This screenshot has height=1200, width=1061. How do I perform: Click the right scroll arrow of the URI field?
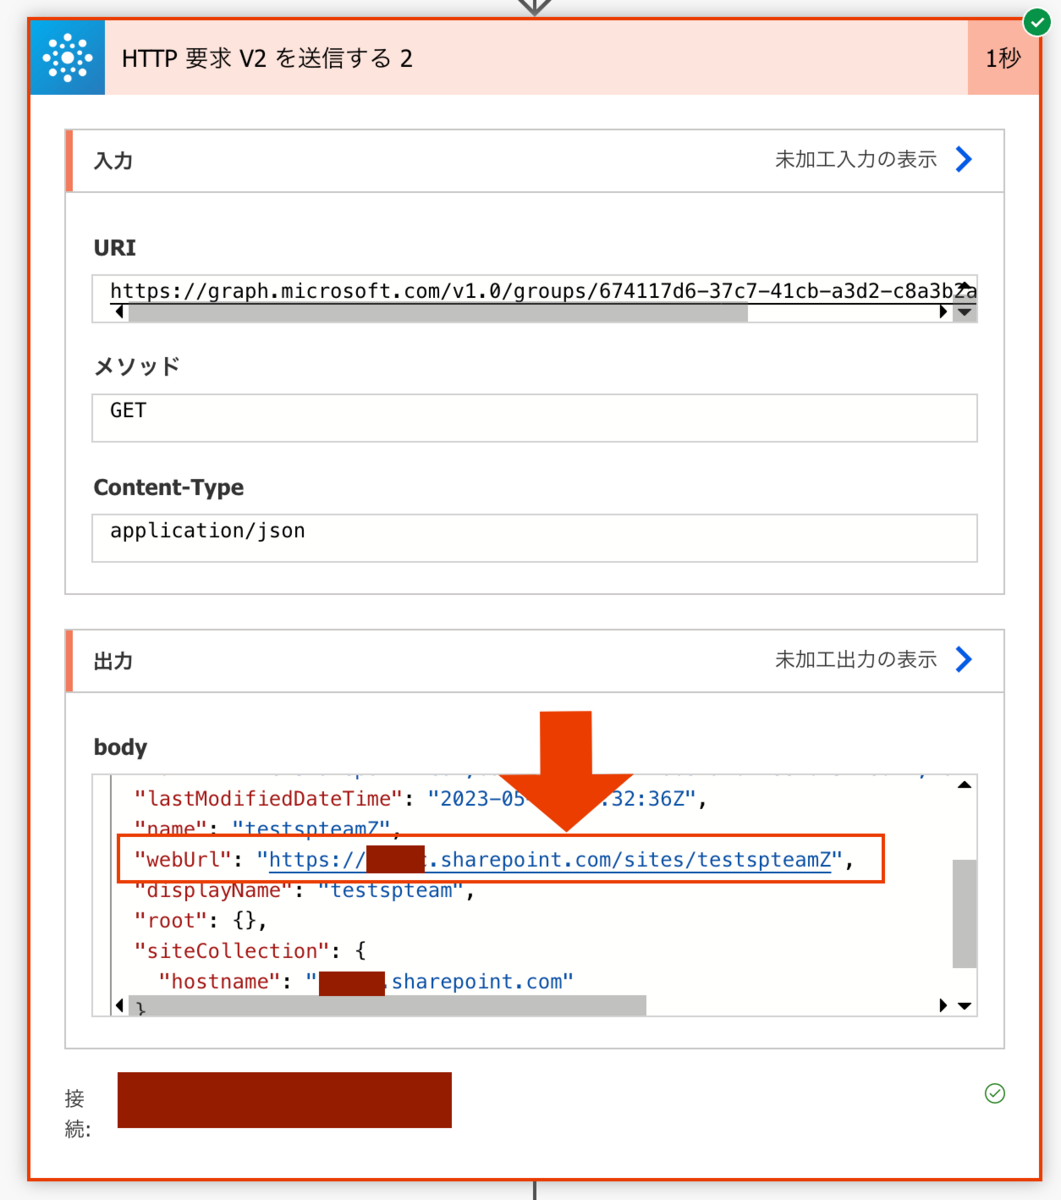pyautogui.click(x=942, y=312)
